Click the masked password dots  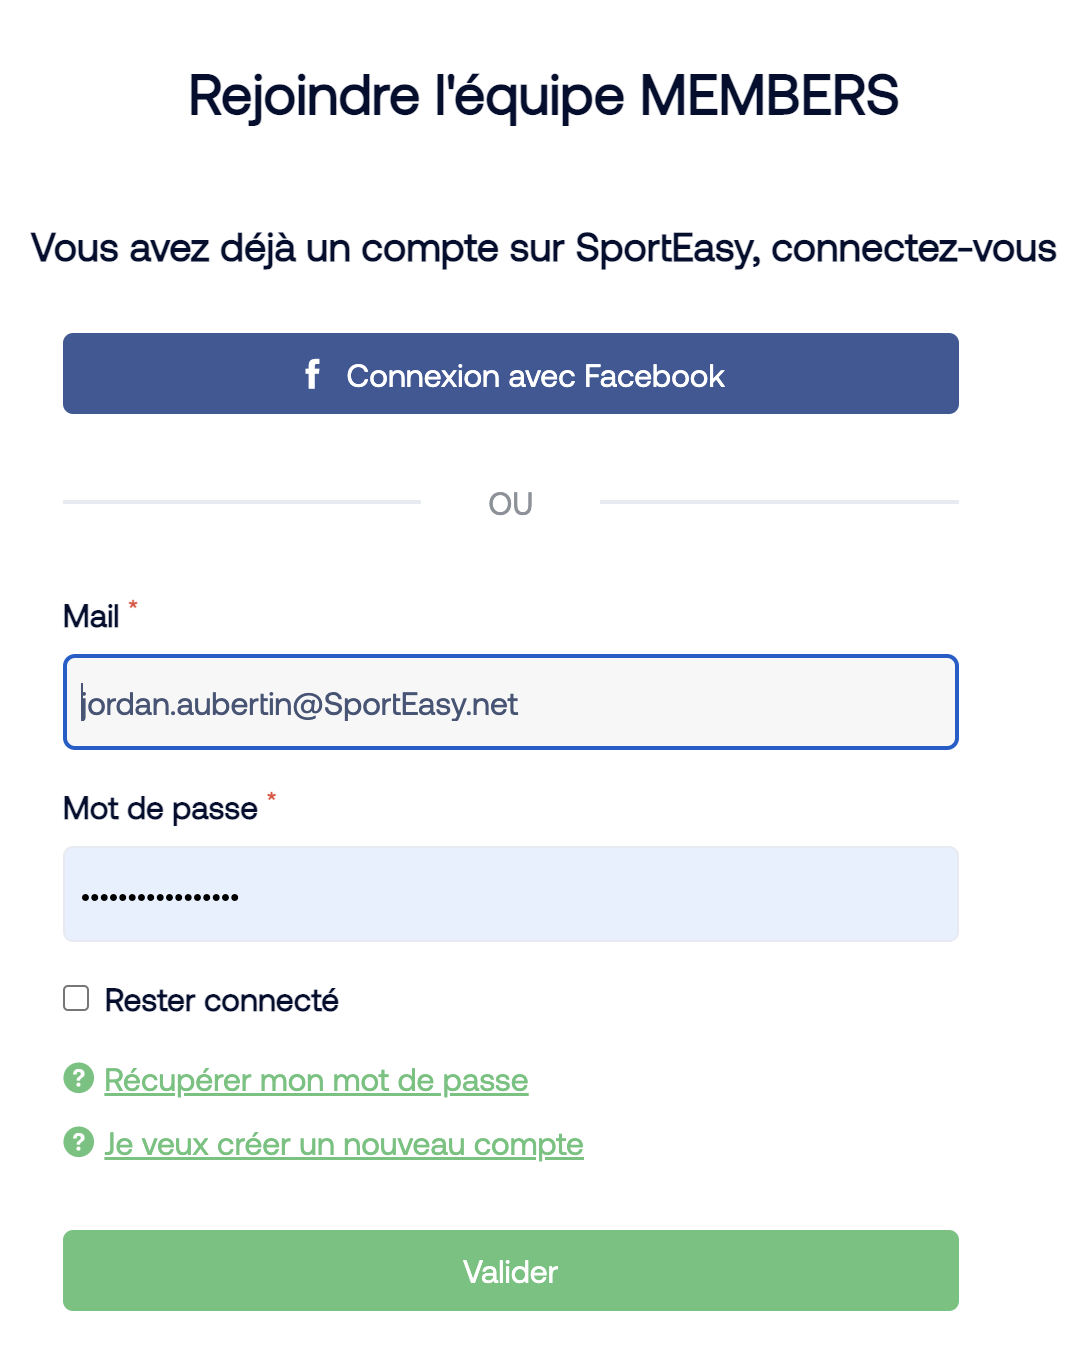pos(160,897)
